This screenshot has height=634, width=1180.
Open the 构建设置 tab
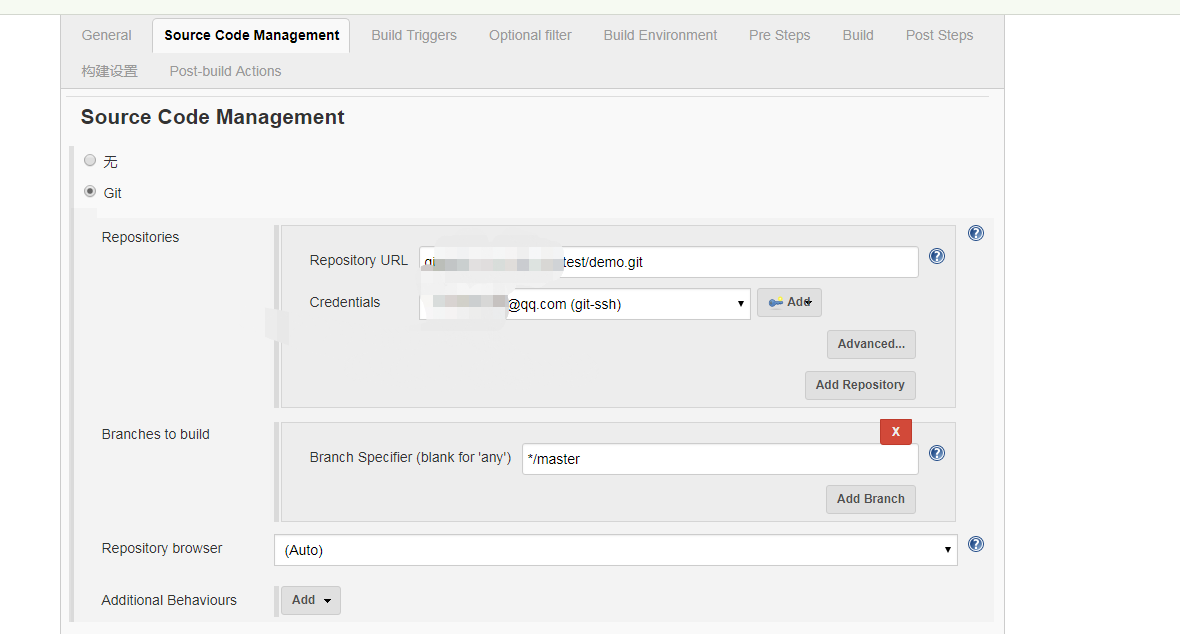tap(110, 71)
